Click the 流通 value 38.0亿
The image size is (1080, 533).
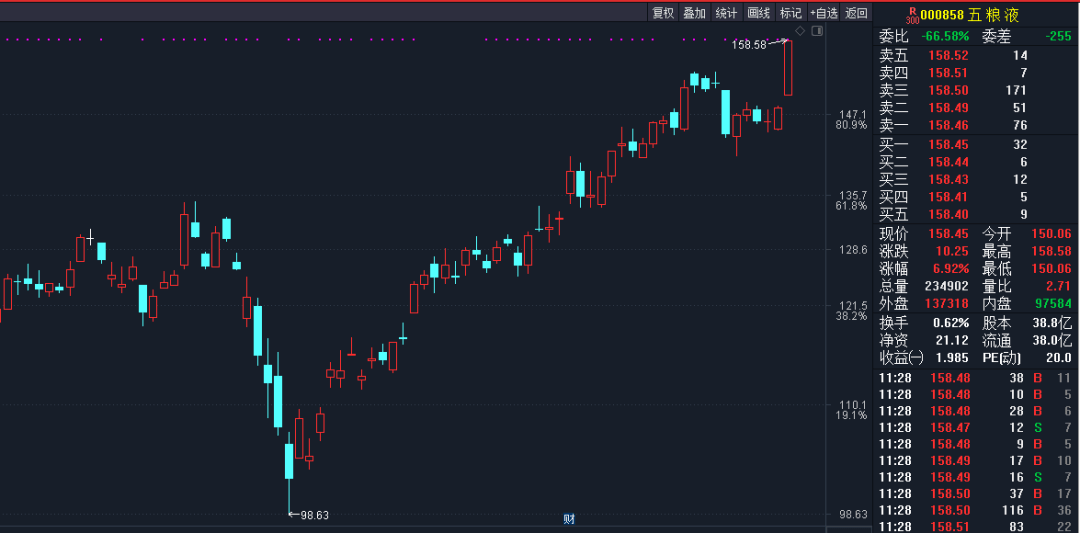point(1054,340)
